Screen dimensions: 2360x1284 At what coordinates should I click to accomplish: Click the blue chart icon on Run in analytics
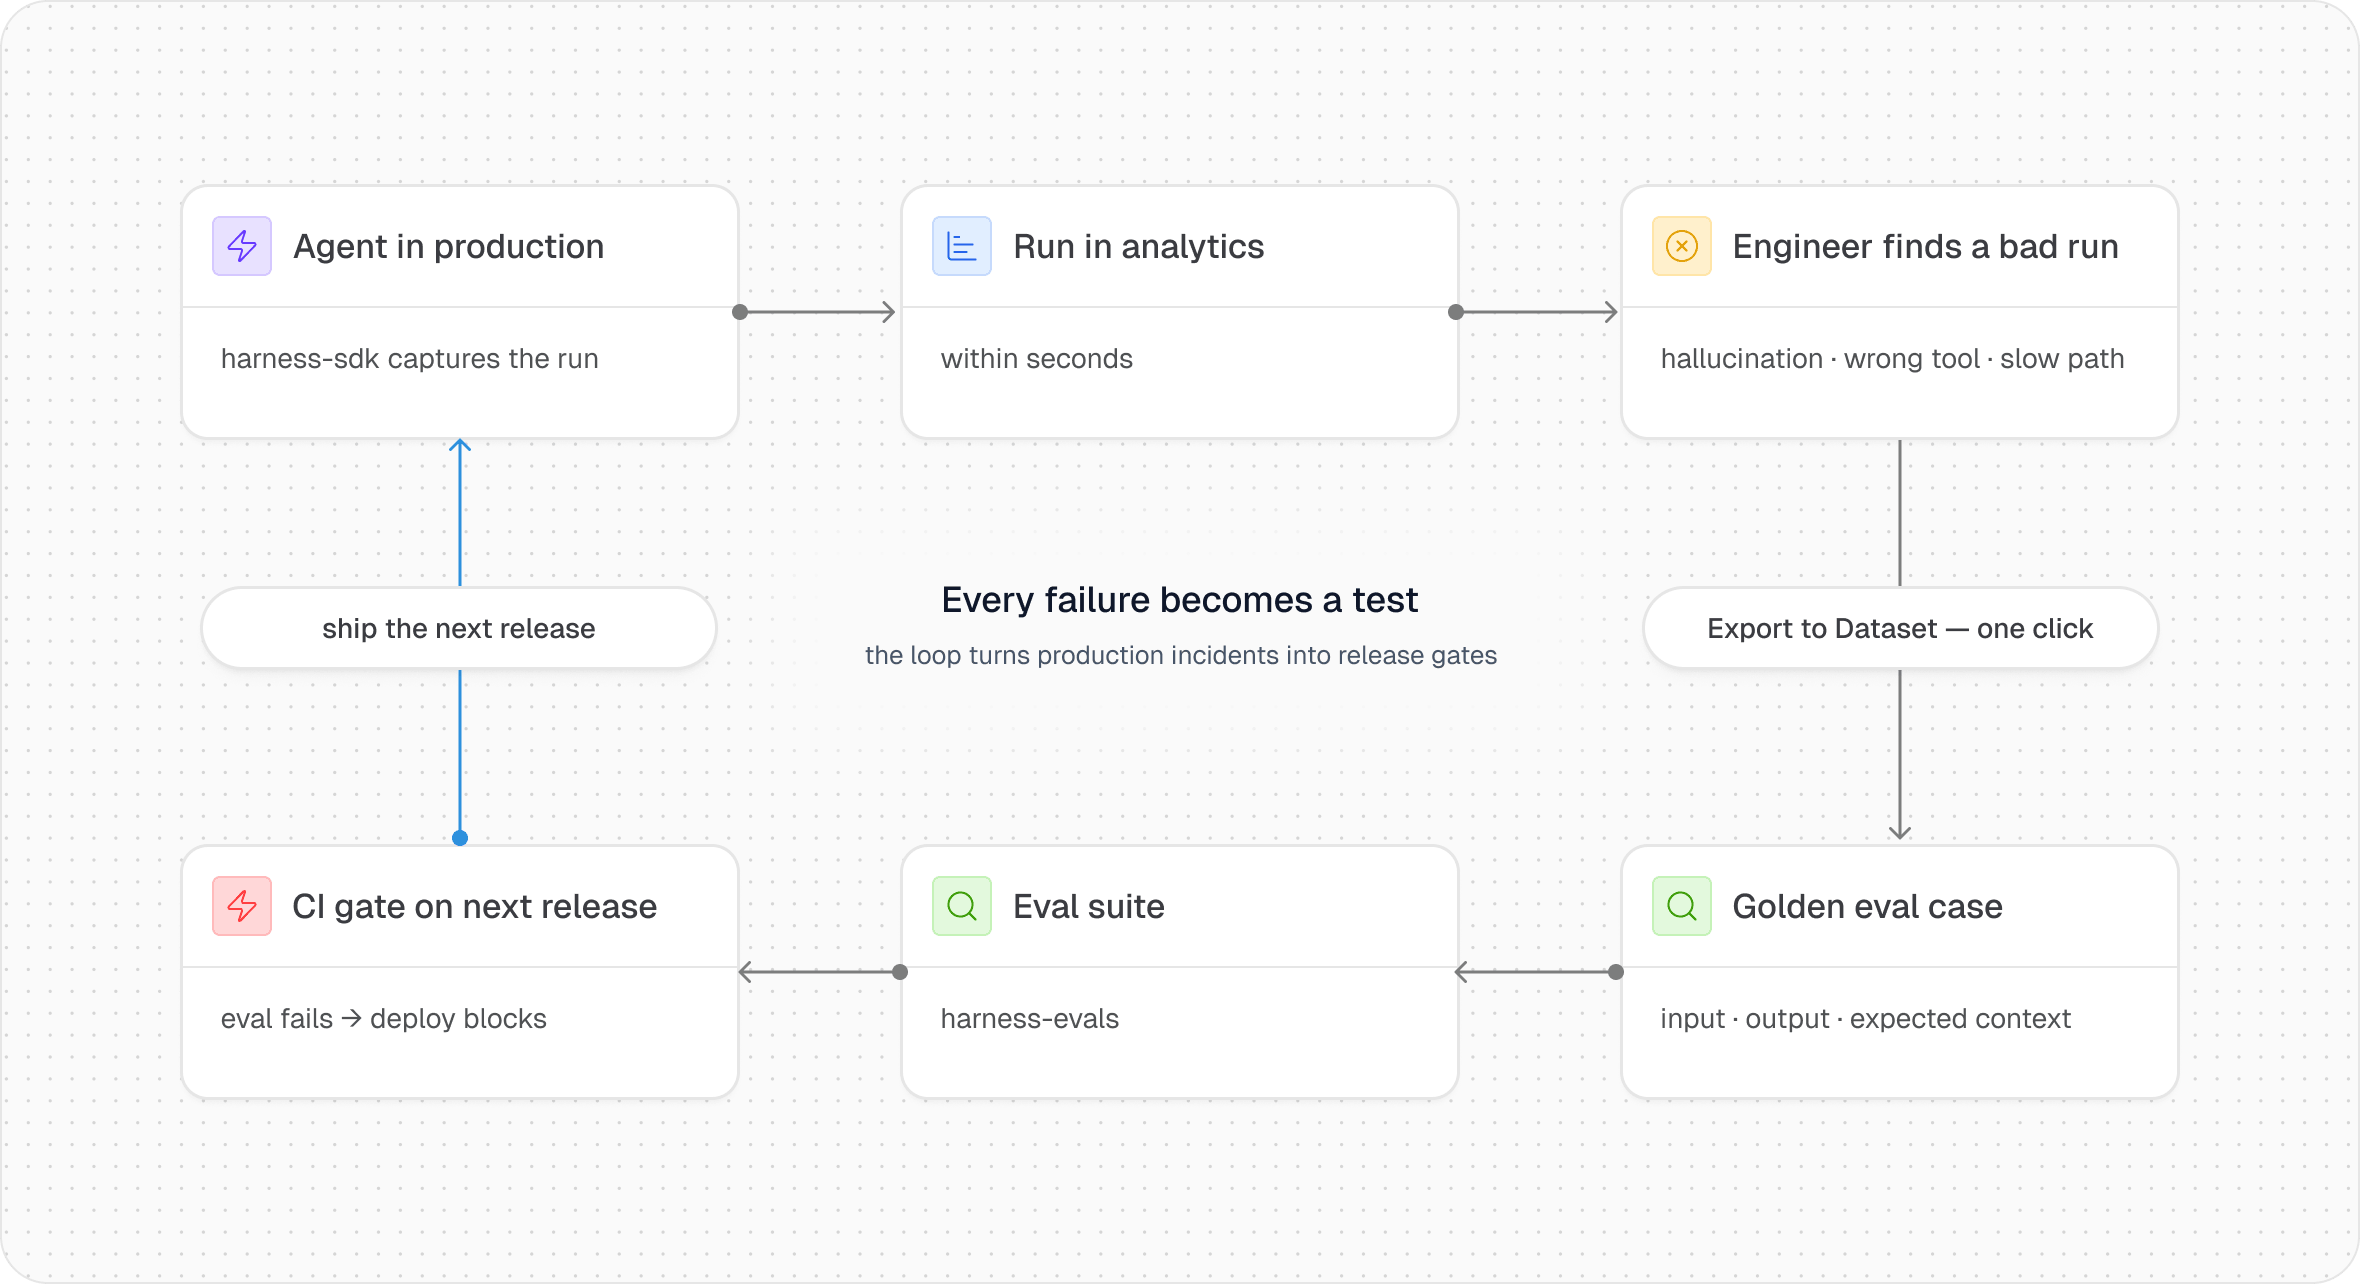tap(962, 246)
